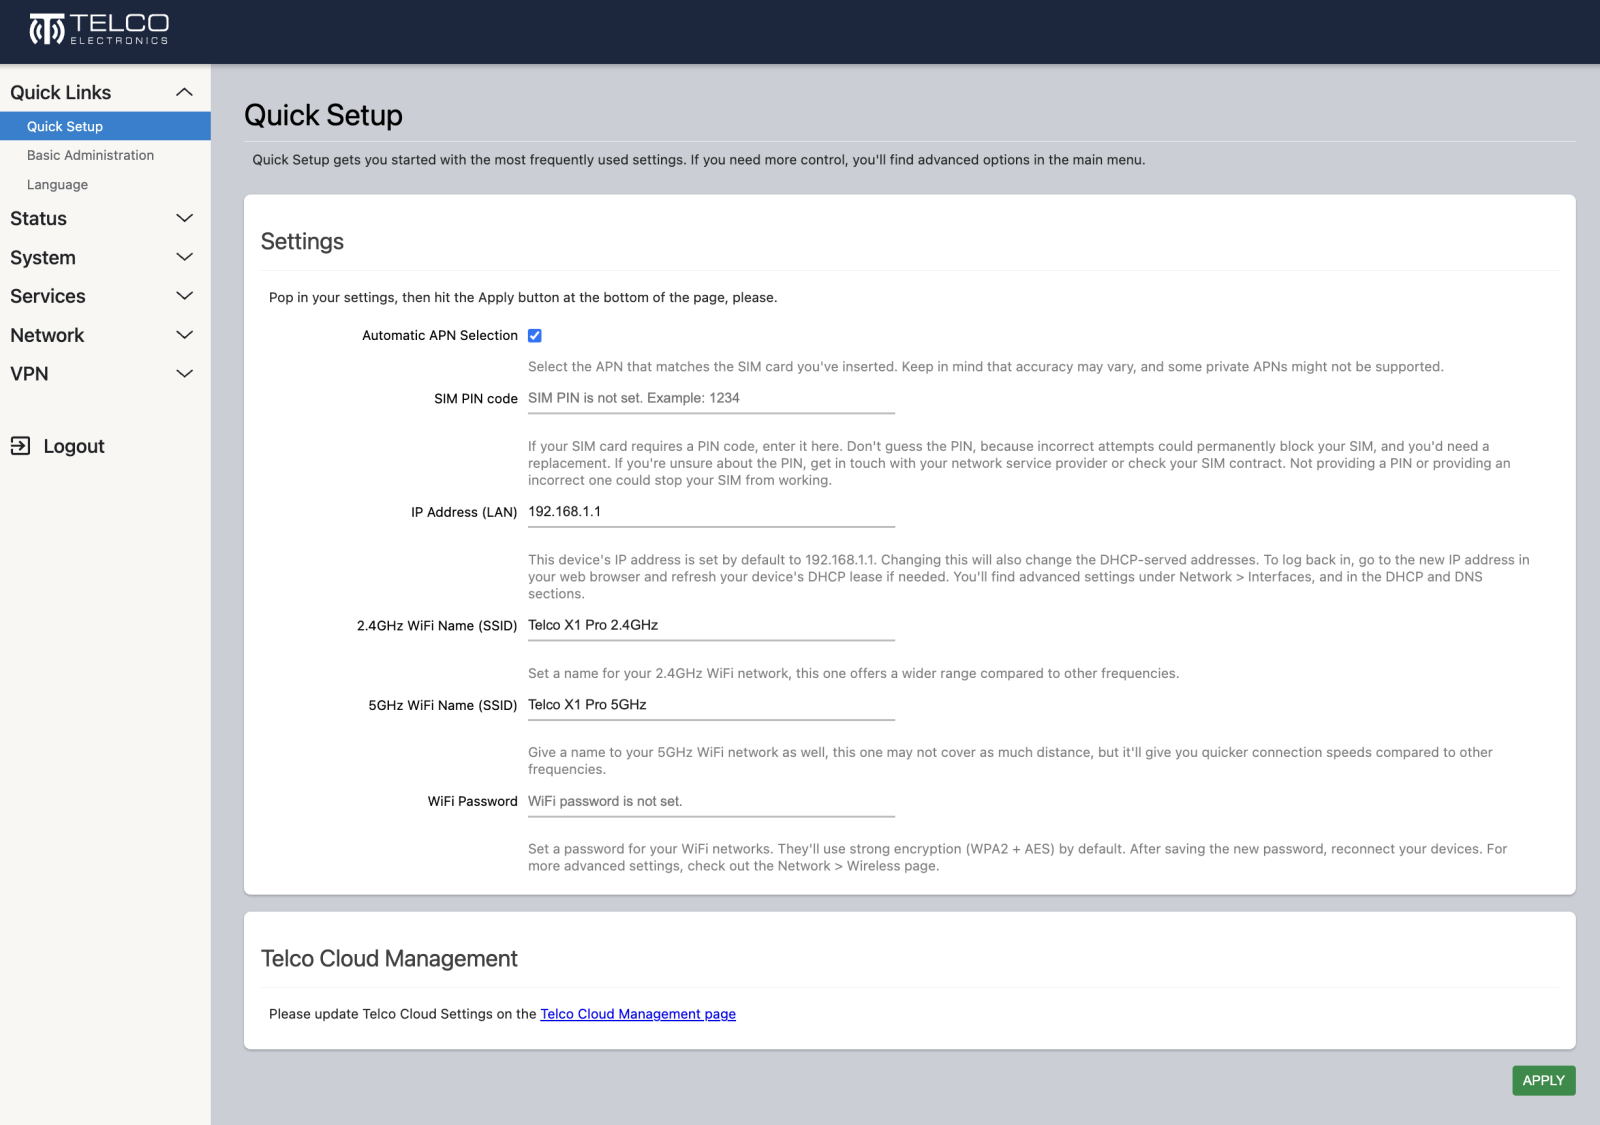Focus the WiFi Password field

(711, 802)
